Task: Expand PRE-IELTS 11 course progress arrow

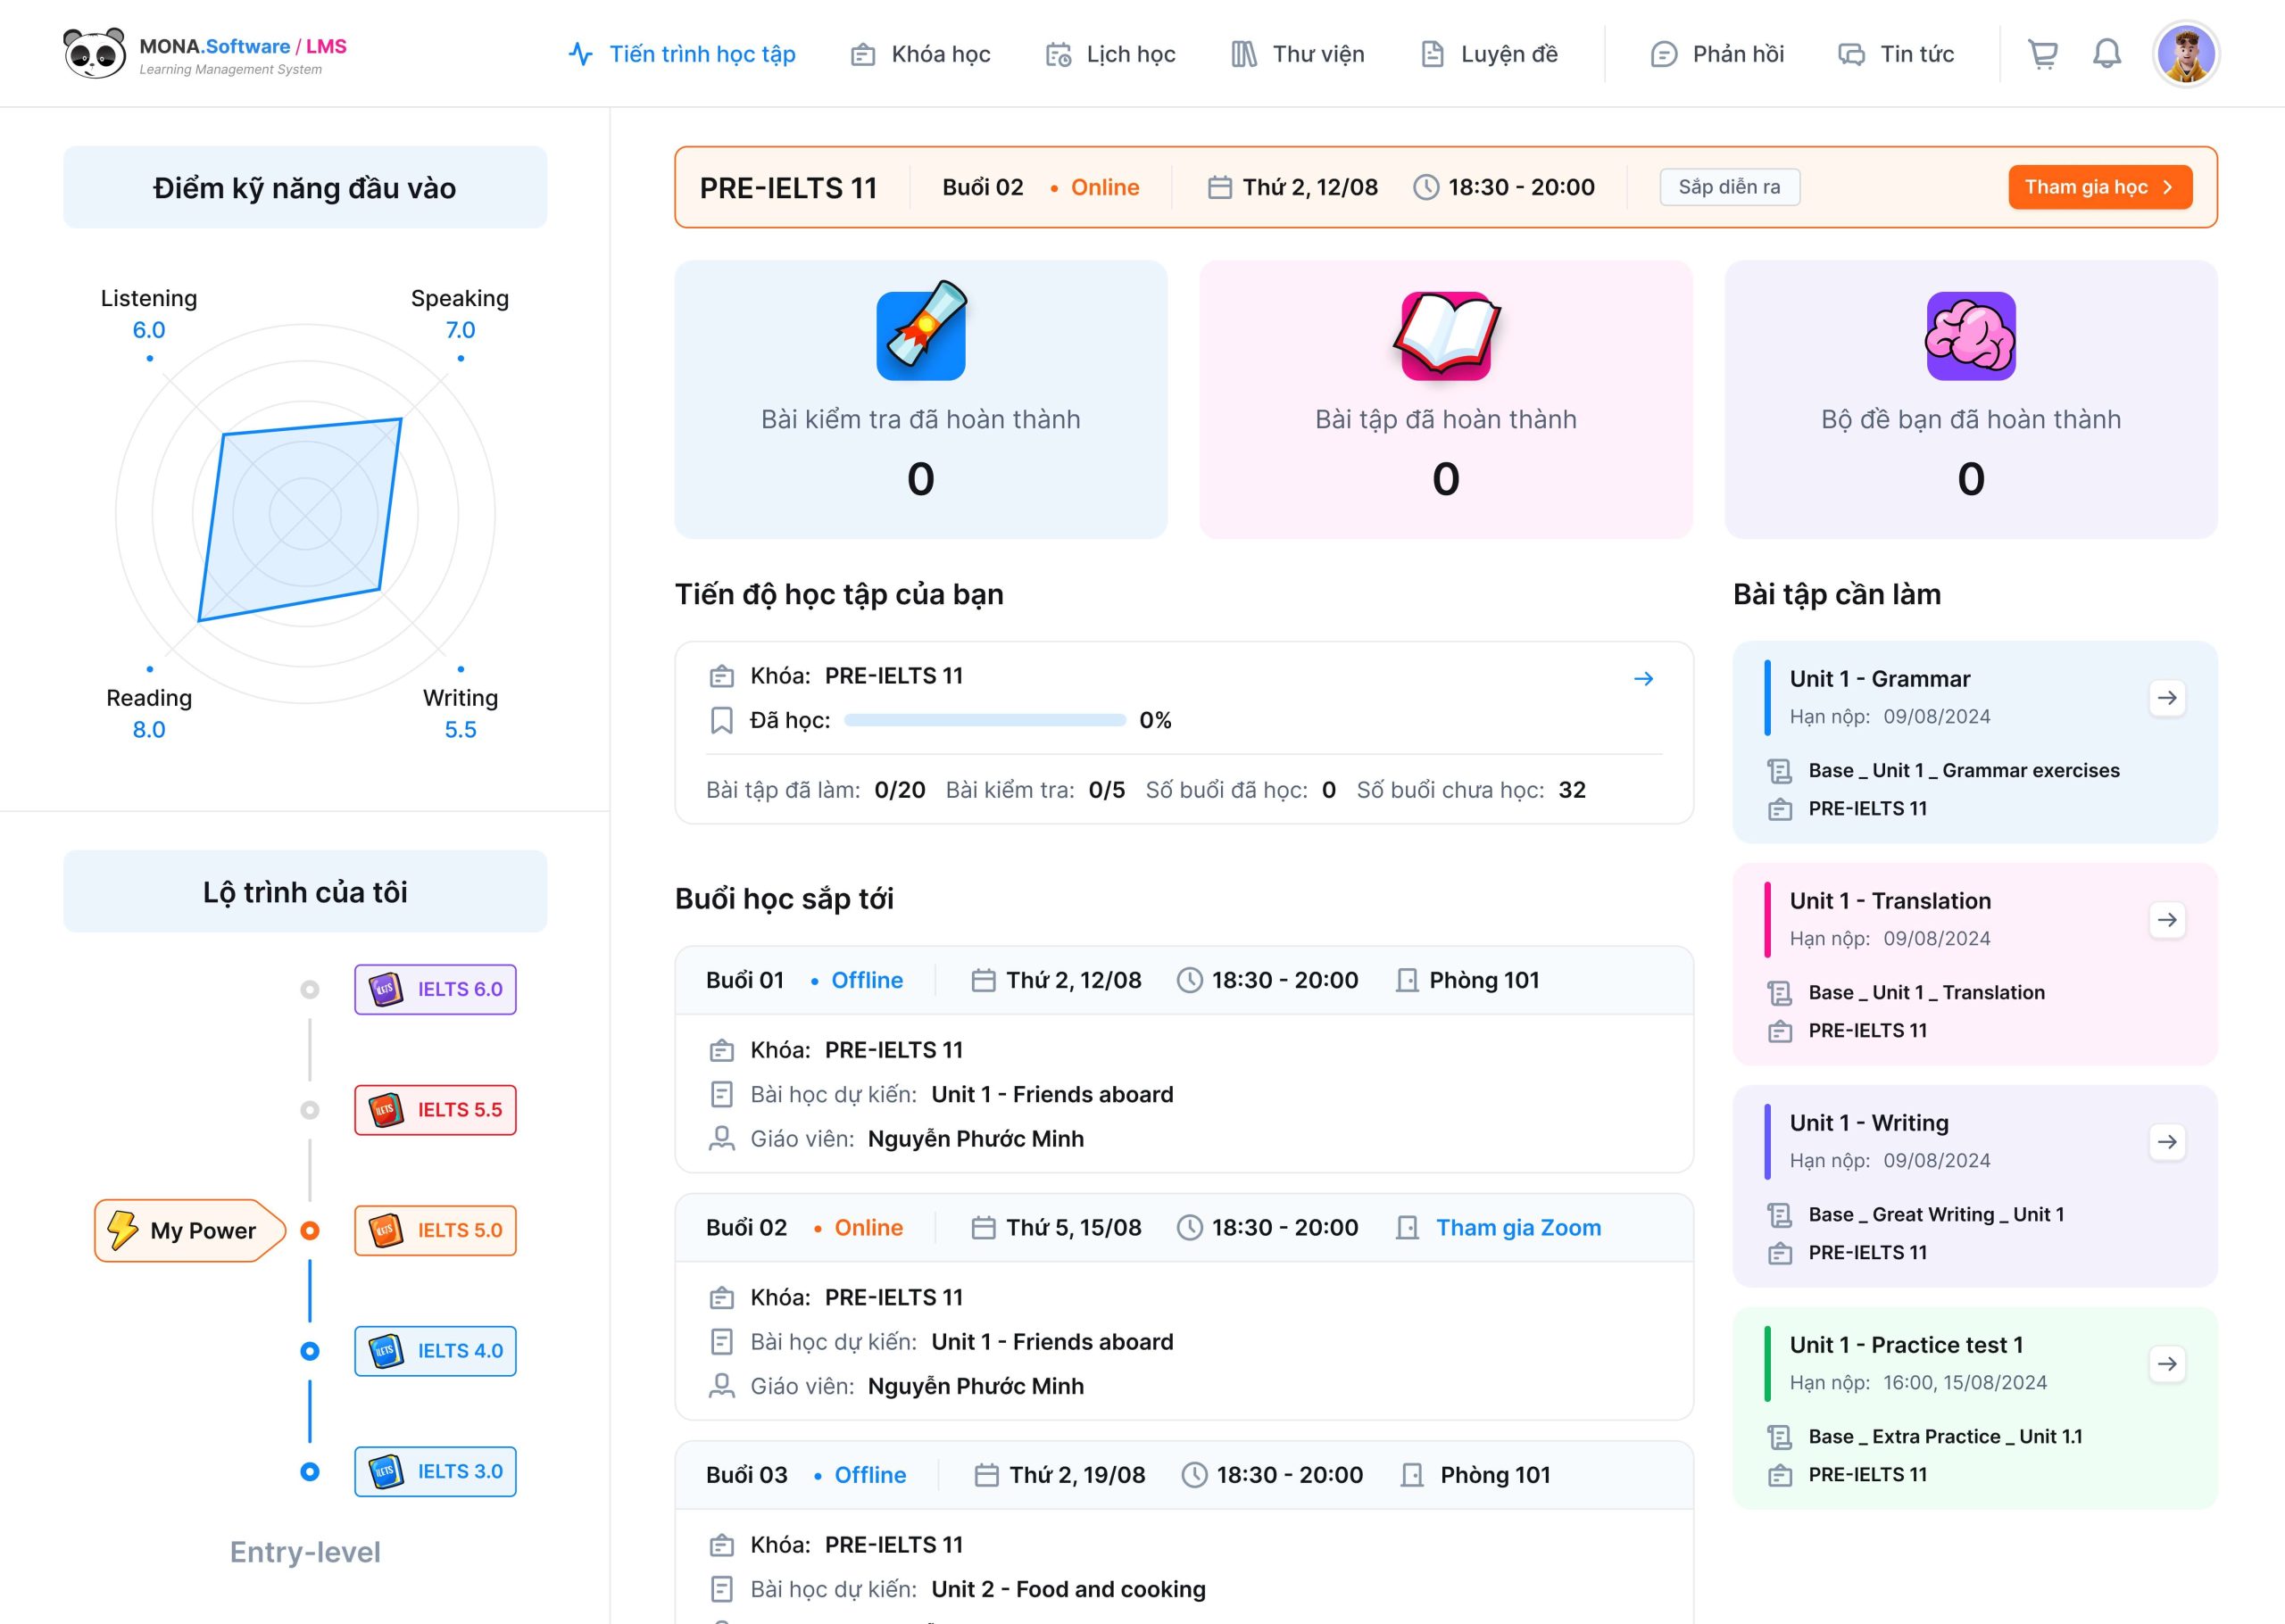Action: click(1643, 679)
